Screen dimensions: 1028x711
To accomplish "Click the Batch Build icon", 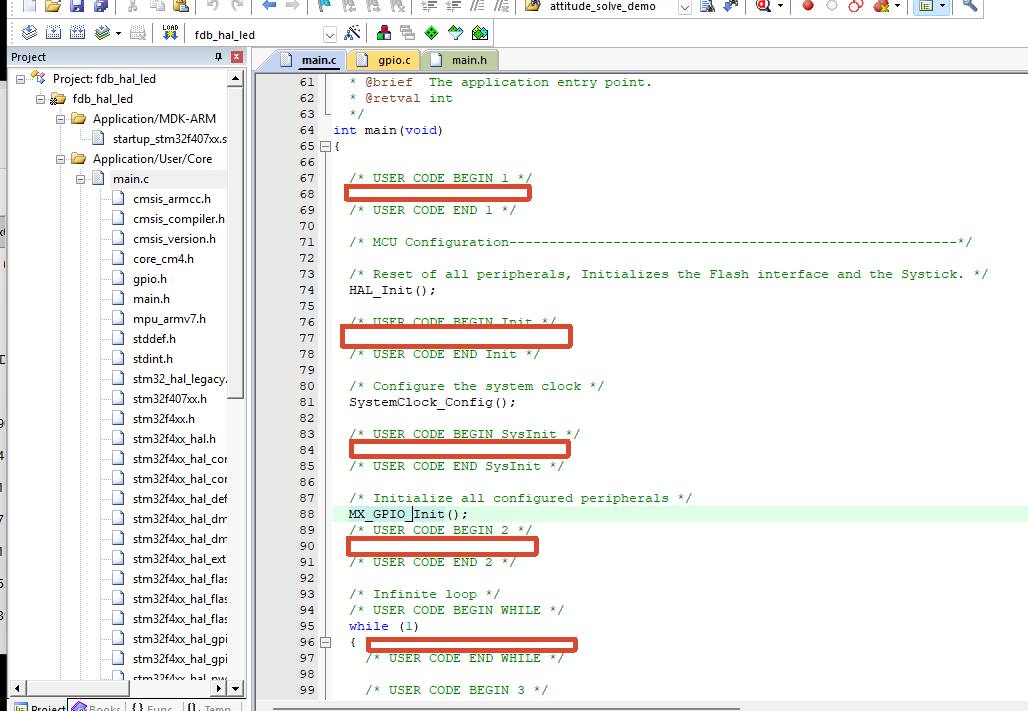I will [x=102, y=33].
